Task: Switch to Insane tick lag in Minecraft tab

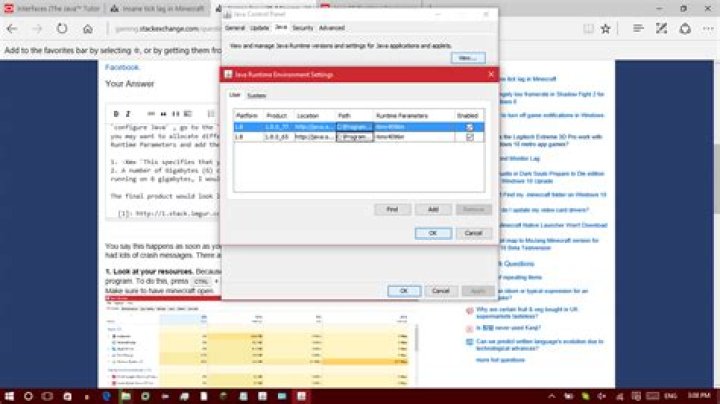Action: coord(158,9)
